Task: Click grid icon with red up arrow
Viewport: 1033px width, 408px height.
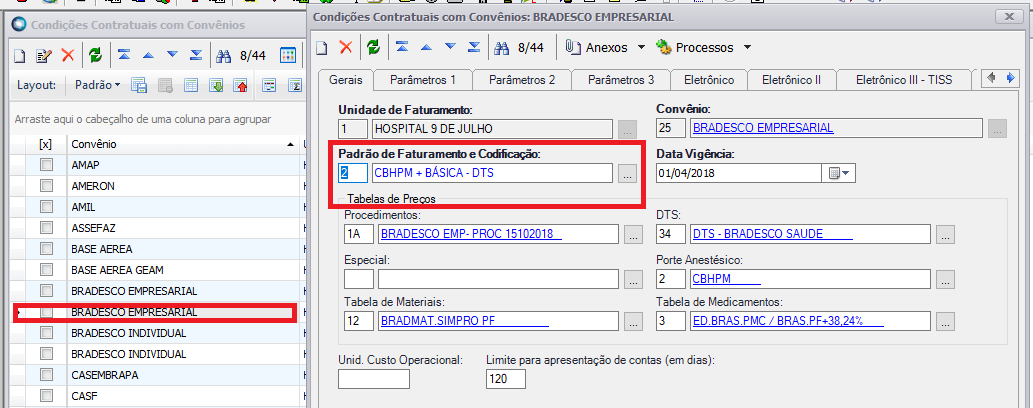Action: click(240, 86)
